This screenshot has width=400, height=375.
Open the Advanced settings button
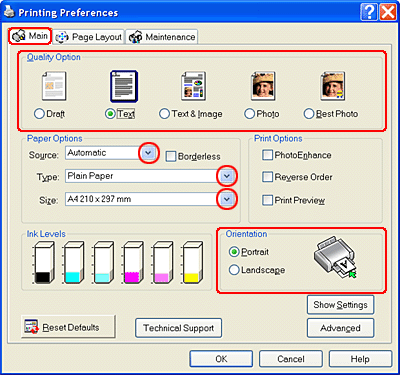pos(340,328)
